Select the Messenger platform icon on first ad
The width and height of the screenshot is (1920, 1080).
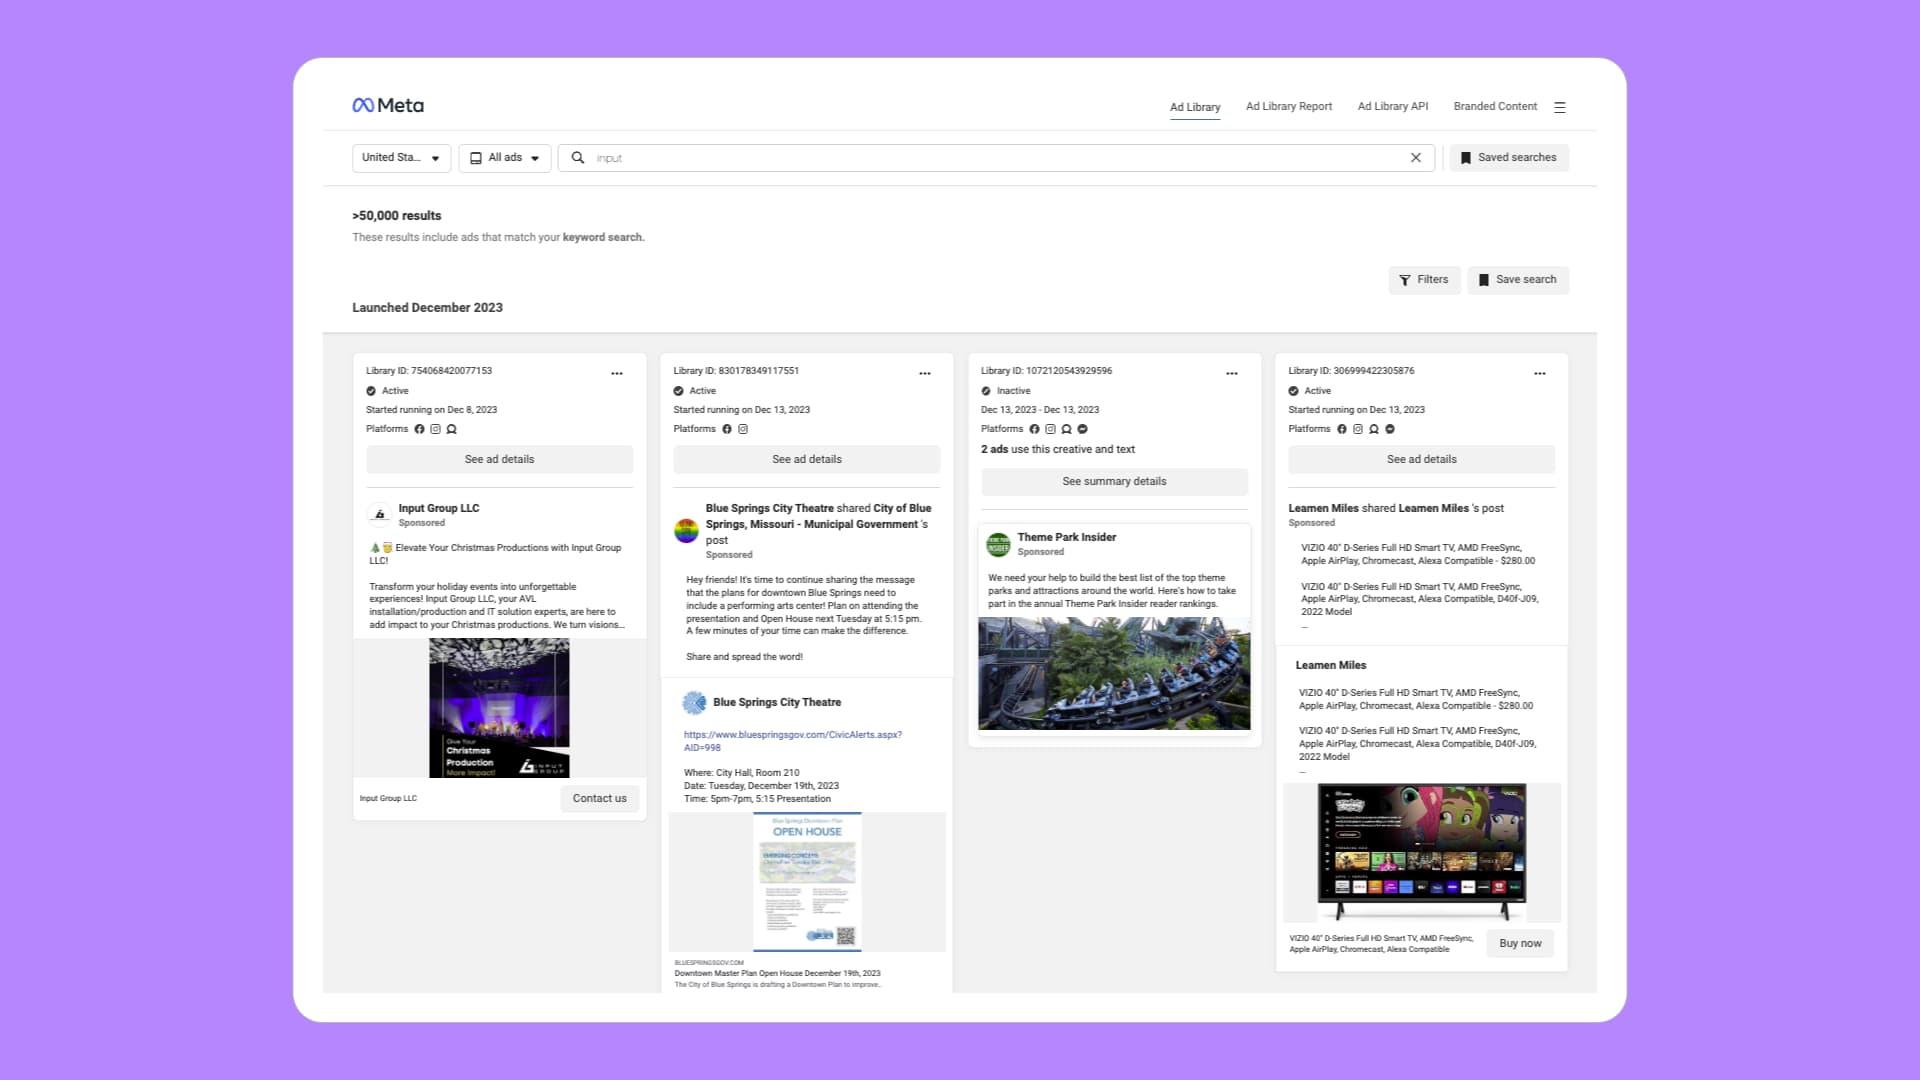[x=452, y=428]
